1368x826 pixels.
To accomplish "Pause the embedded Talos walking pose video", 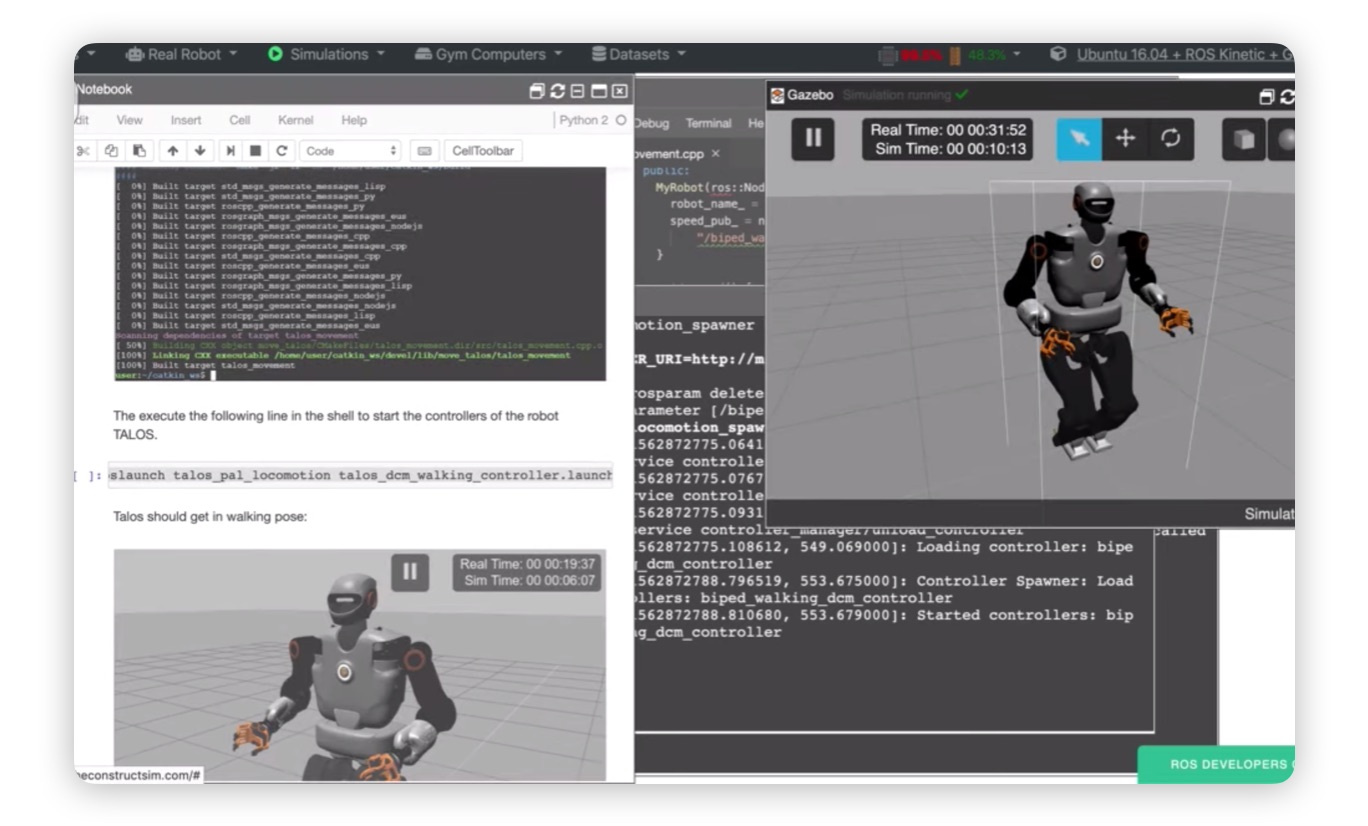I will coord(410,572).
